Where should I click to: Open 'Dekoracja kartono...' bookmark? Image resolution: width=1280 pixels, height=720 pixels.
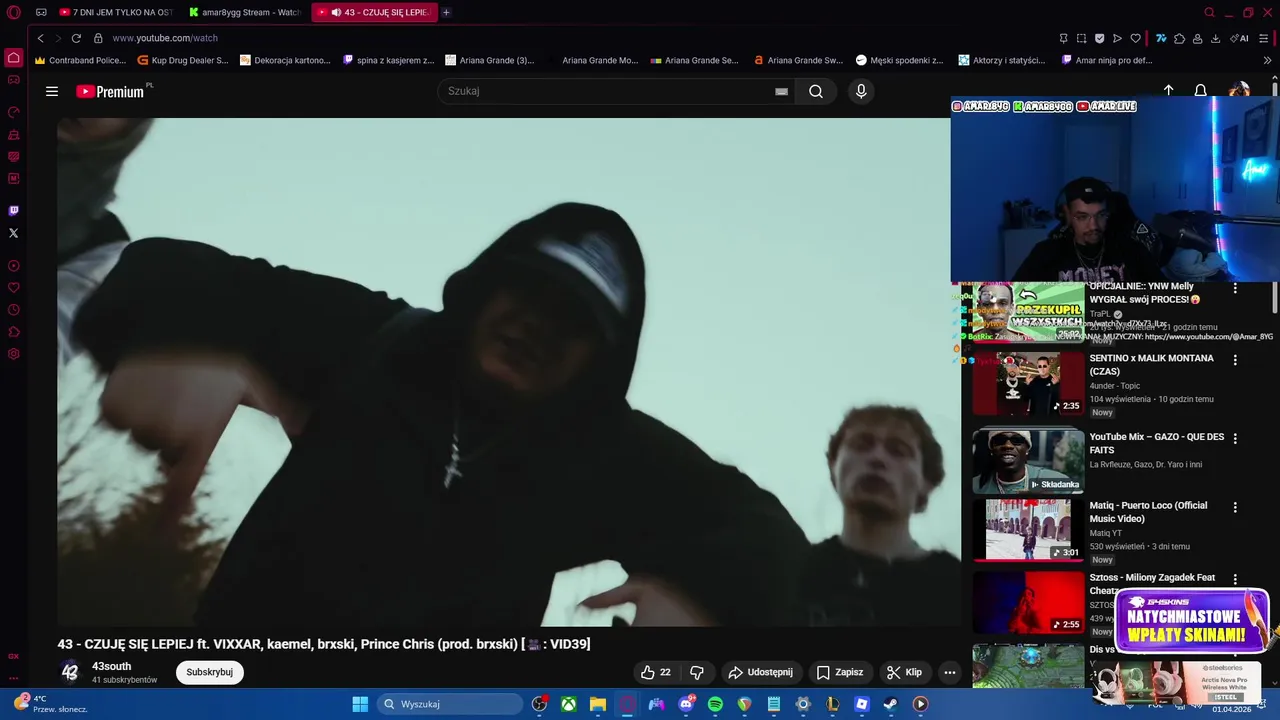click(x=285, y=60)
